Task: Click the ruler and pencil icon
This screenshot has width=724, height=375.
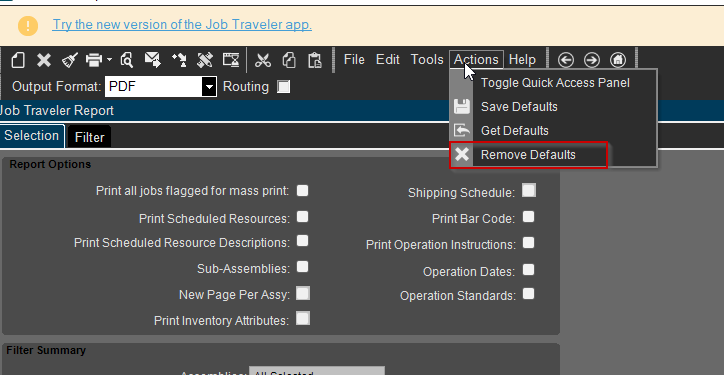Action: click(x=205, y=60)
